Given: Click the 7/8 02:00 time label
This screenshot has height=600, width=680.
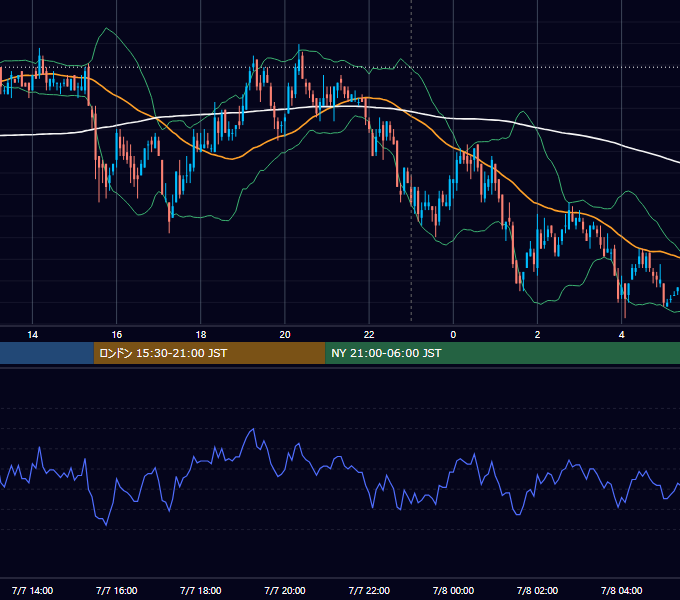Looking at the screenshot, I should point(537,590).
